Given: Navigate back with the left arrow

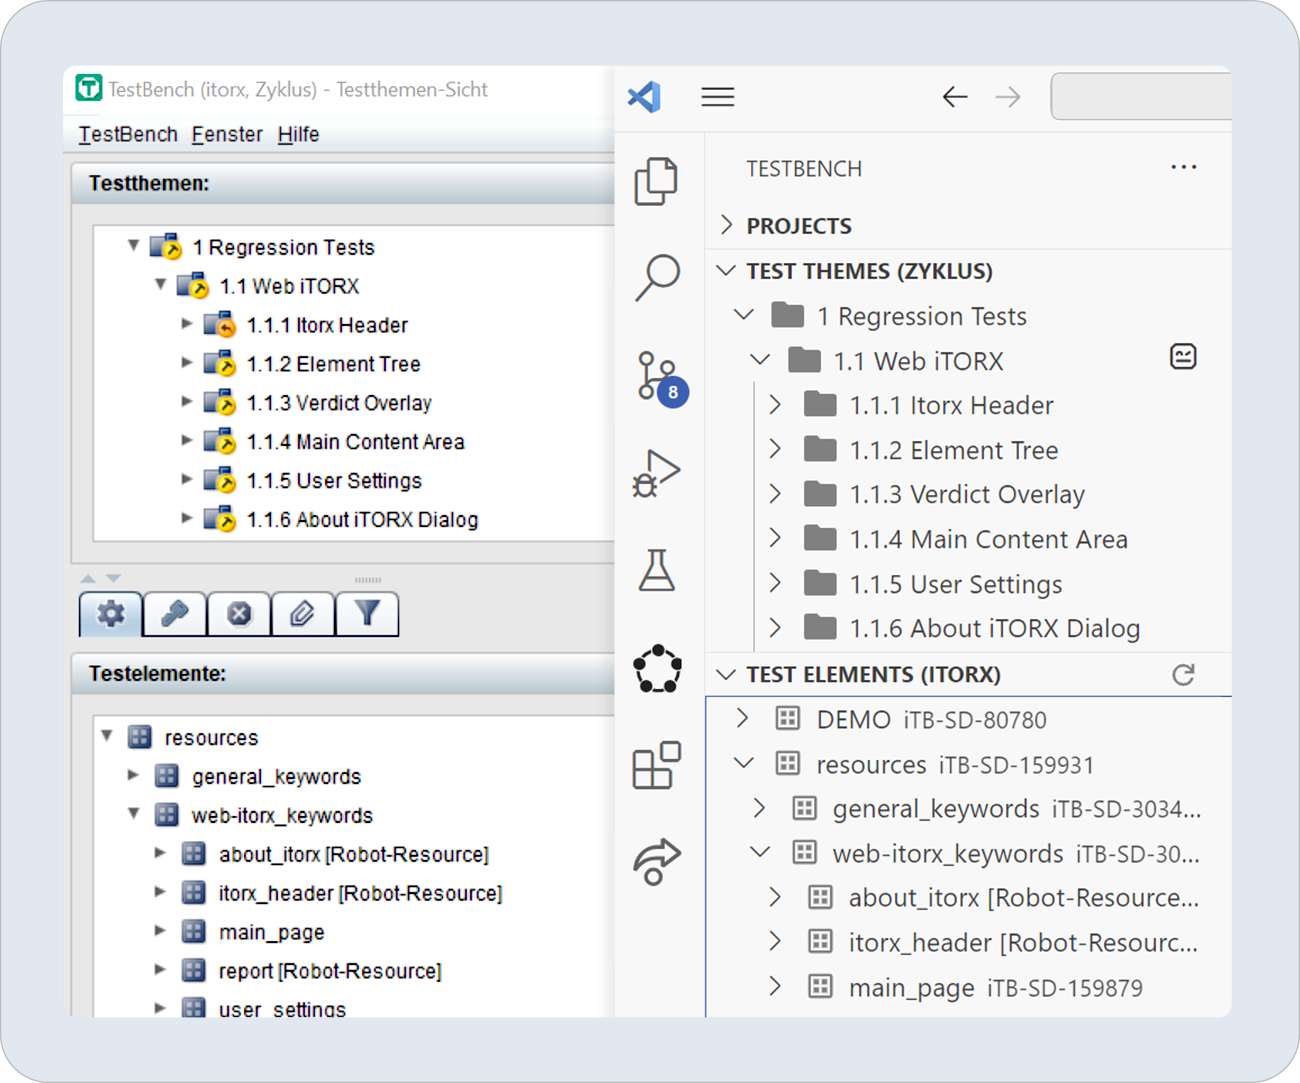Looking at the screenshot, I should [955, 97].
